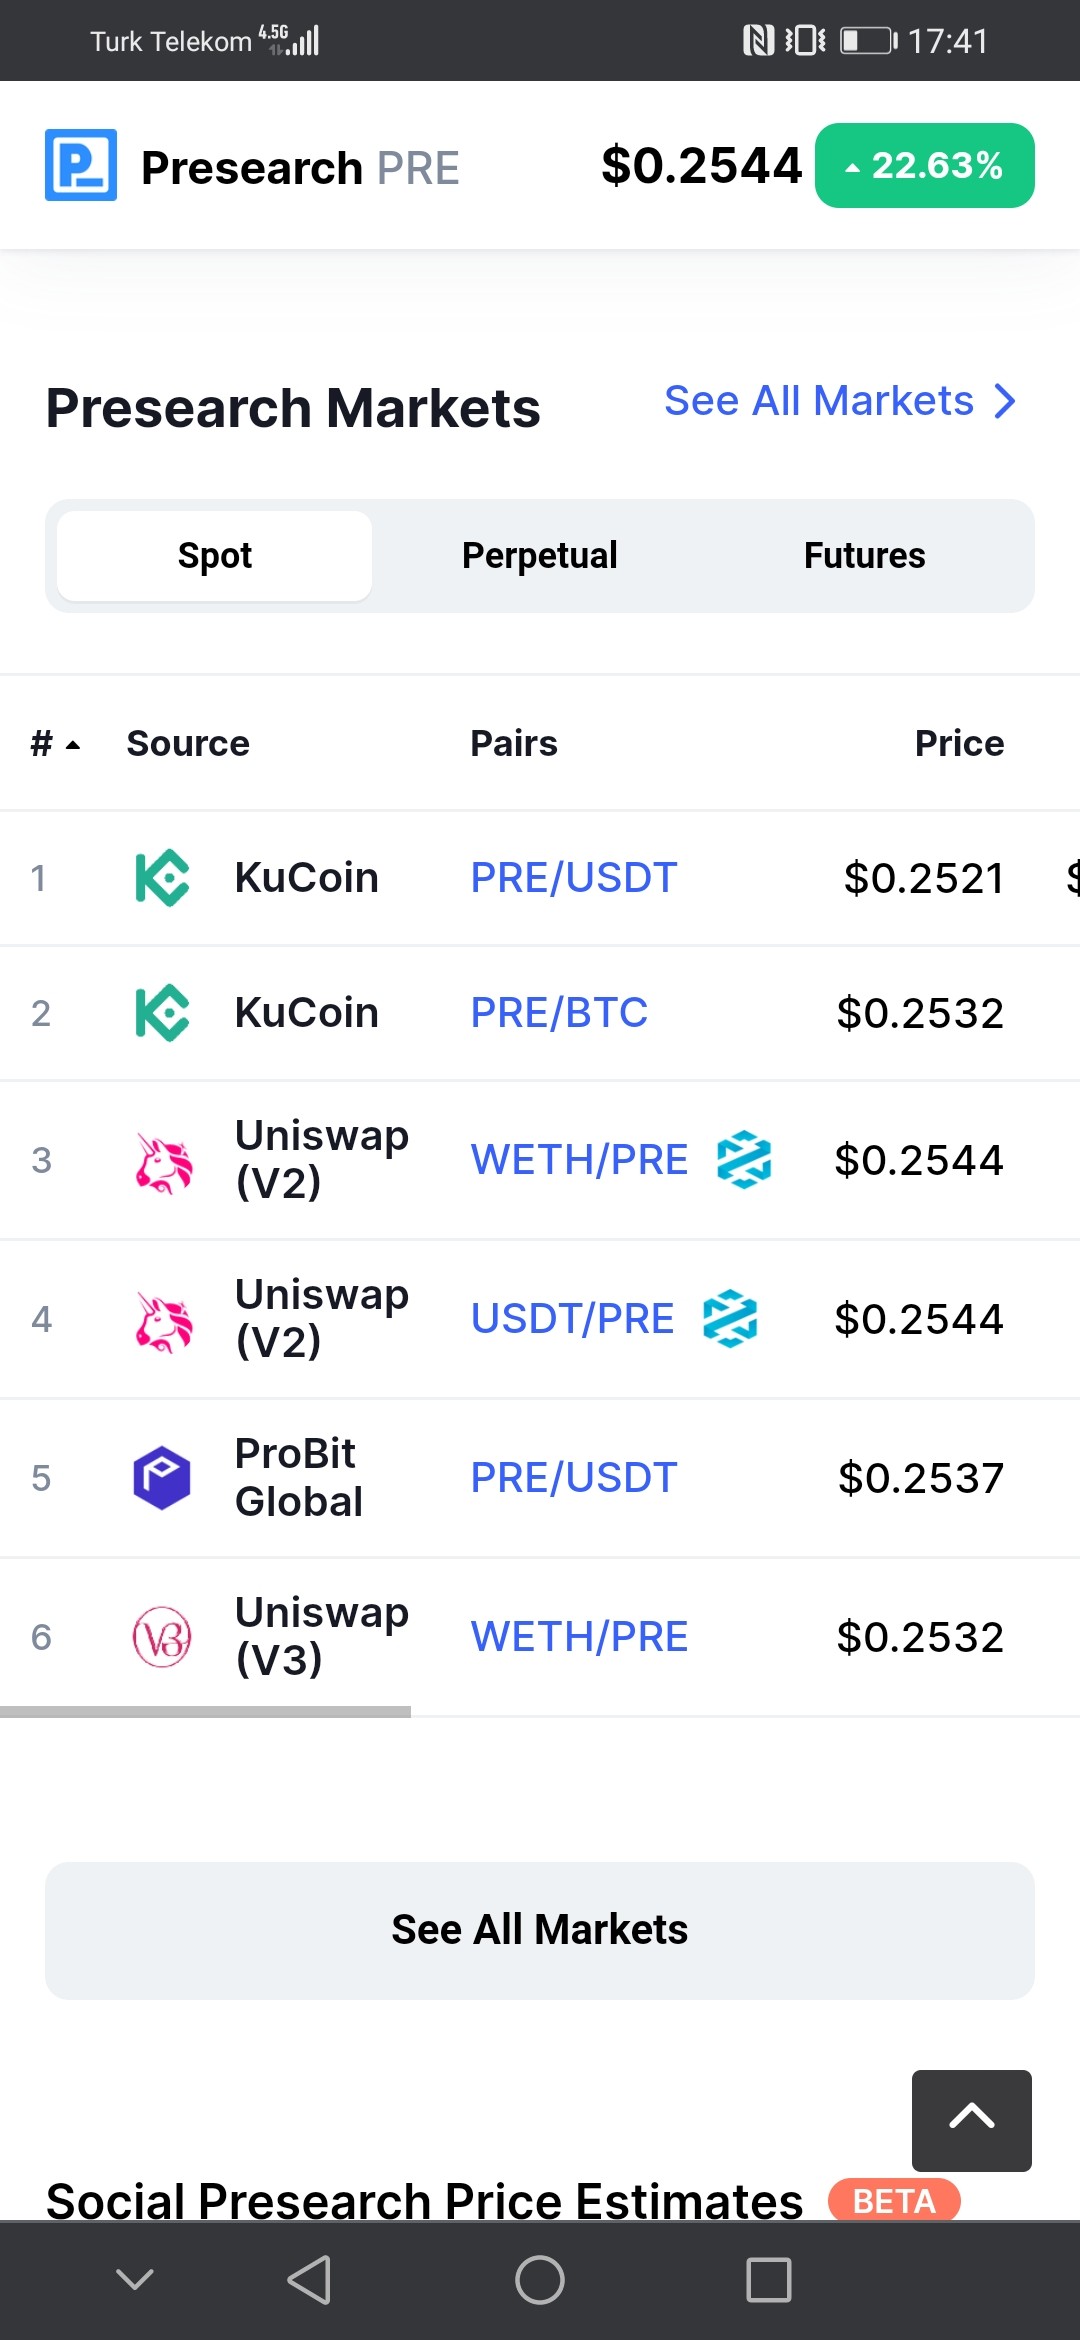1080x2340 pixels.
Task: Select the Spot market tab
Action: pos(214,556)
